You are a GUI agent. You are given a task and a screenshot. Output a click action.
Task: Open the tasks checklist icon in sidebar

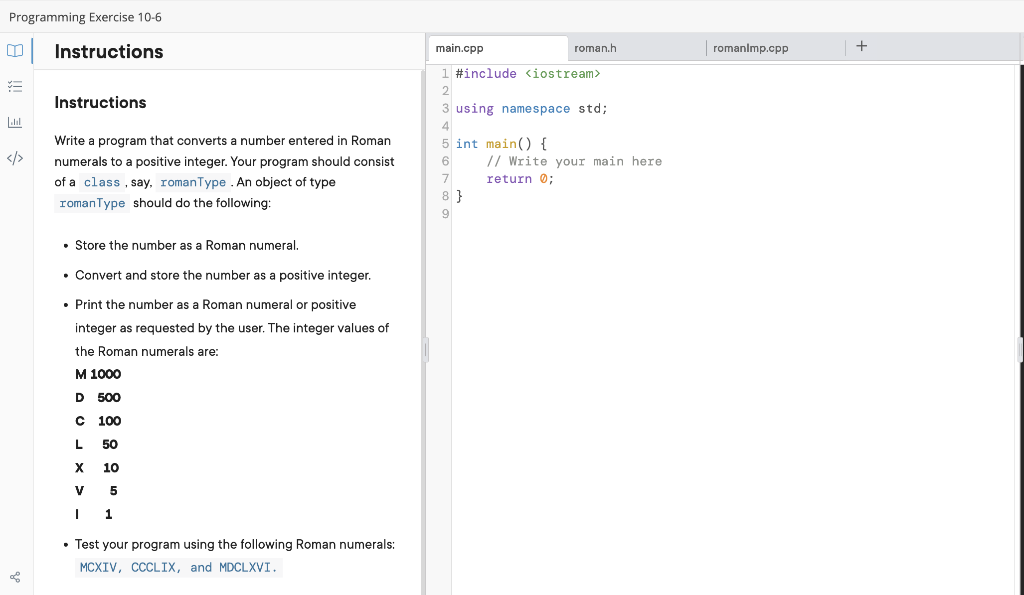point(15,86)
